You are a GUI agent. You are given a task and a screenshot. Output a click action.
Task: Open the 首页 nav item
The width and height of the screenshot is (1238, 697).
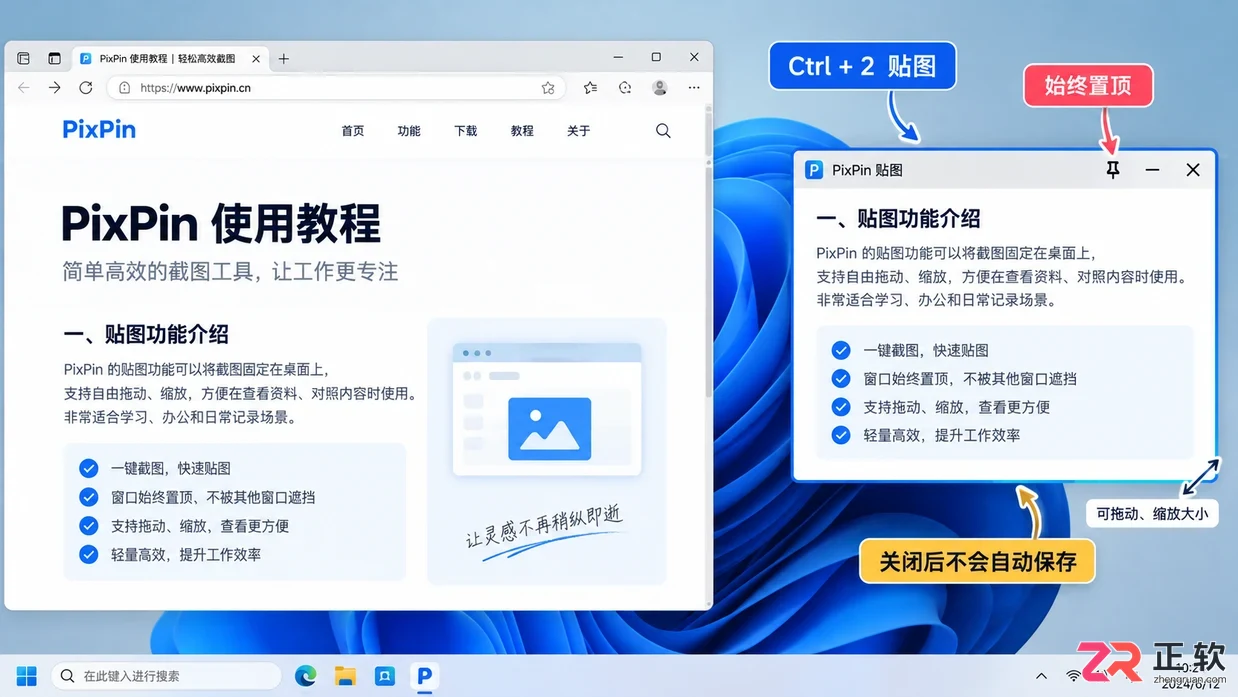point(353,131)
